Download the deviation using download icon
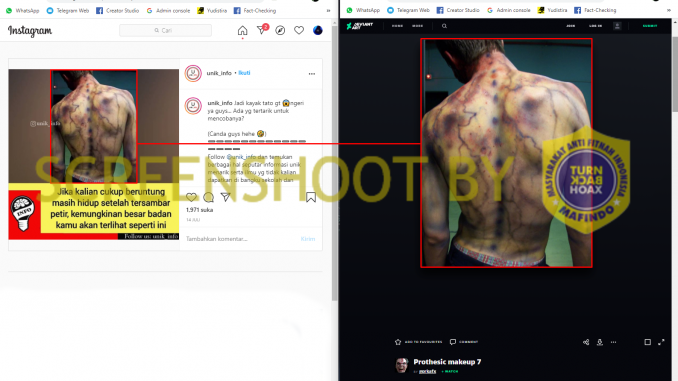This screenshot has width=678, height=381. [x=600, y=342]
